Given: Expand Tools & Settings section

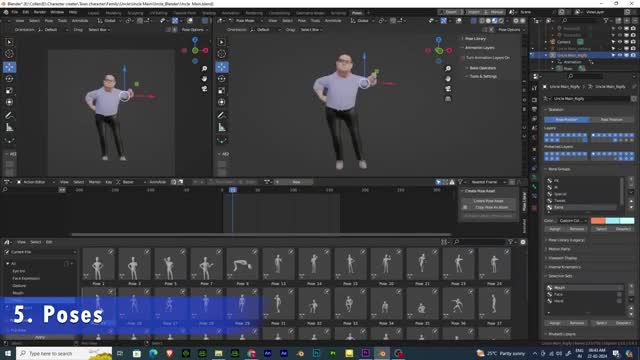Looking at the screenshot, I should tap(483, 76).
